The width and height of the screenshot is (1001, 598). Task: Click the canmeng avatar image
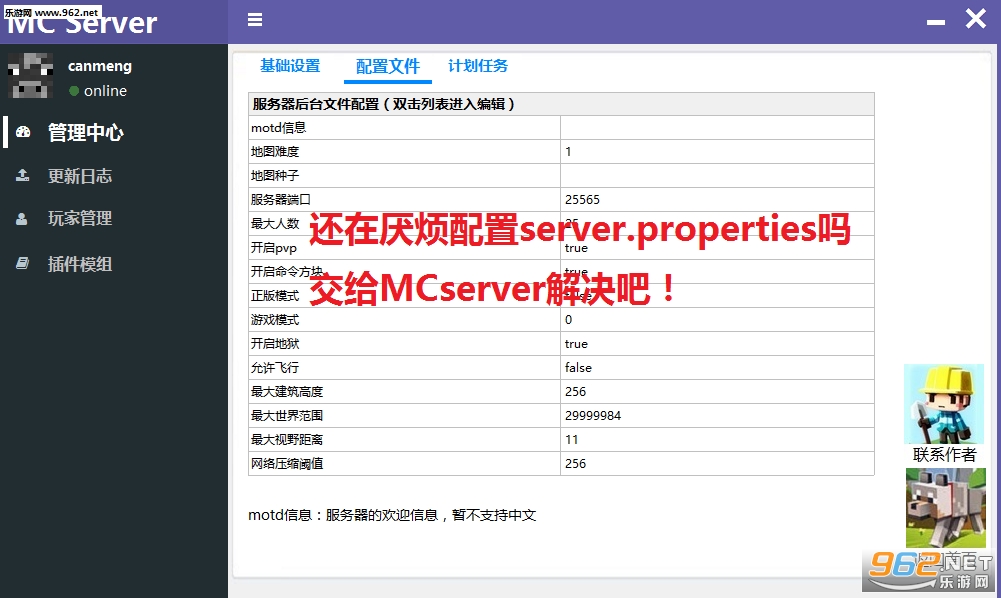(30, 75)
